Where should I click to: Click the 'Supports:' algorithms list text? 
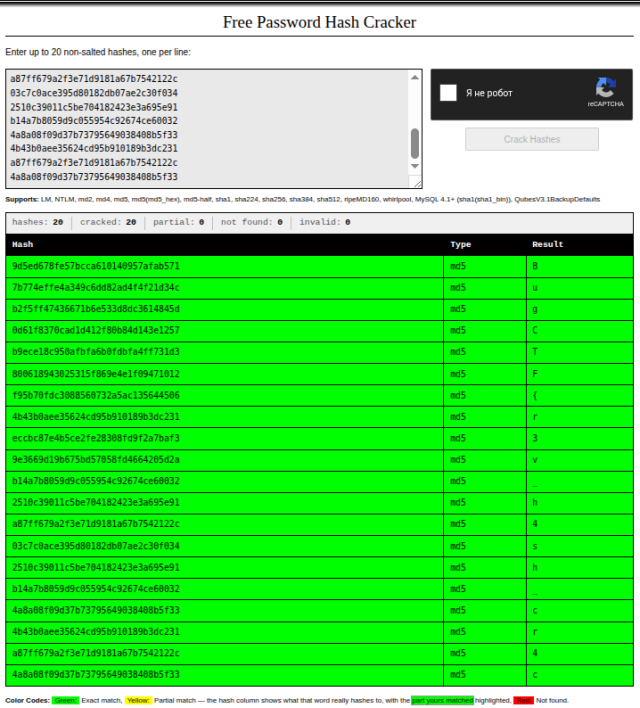coord(303,199)
